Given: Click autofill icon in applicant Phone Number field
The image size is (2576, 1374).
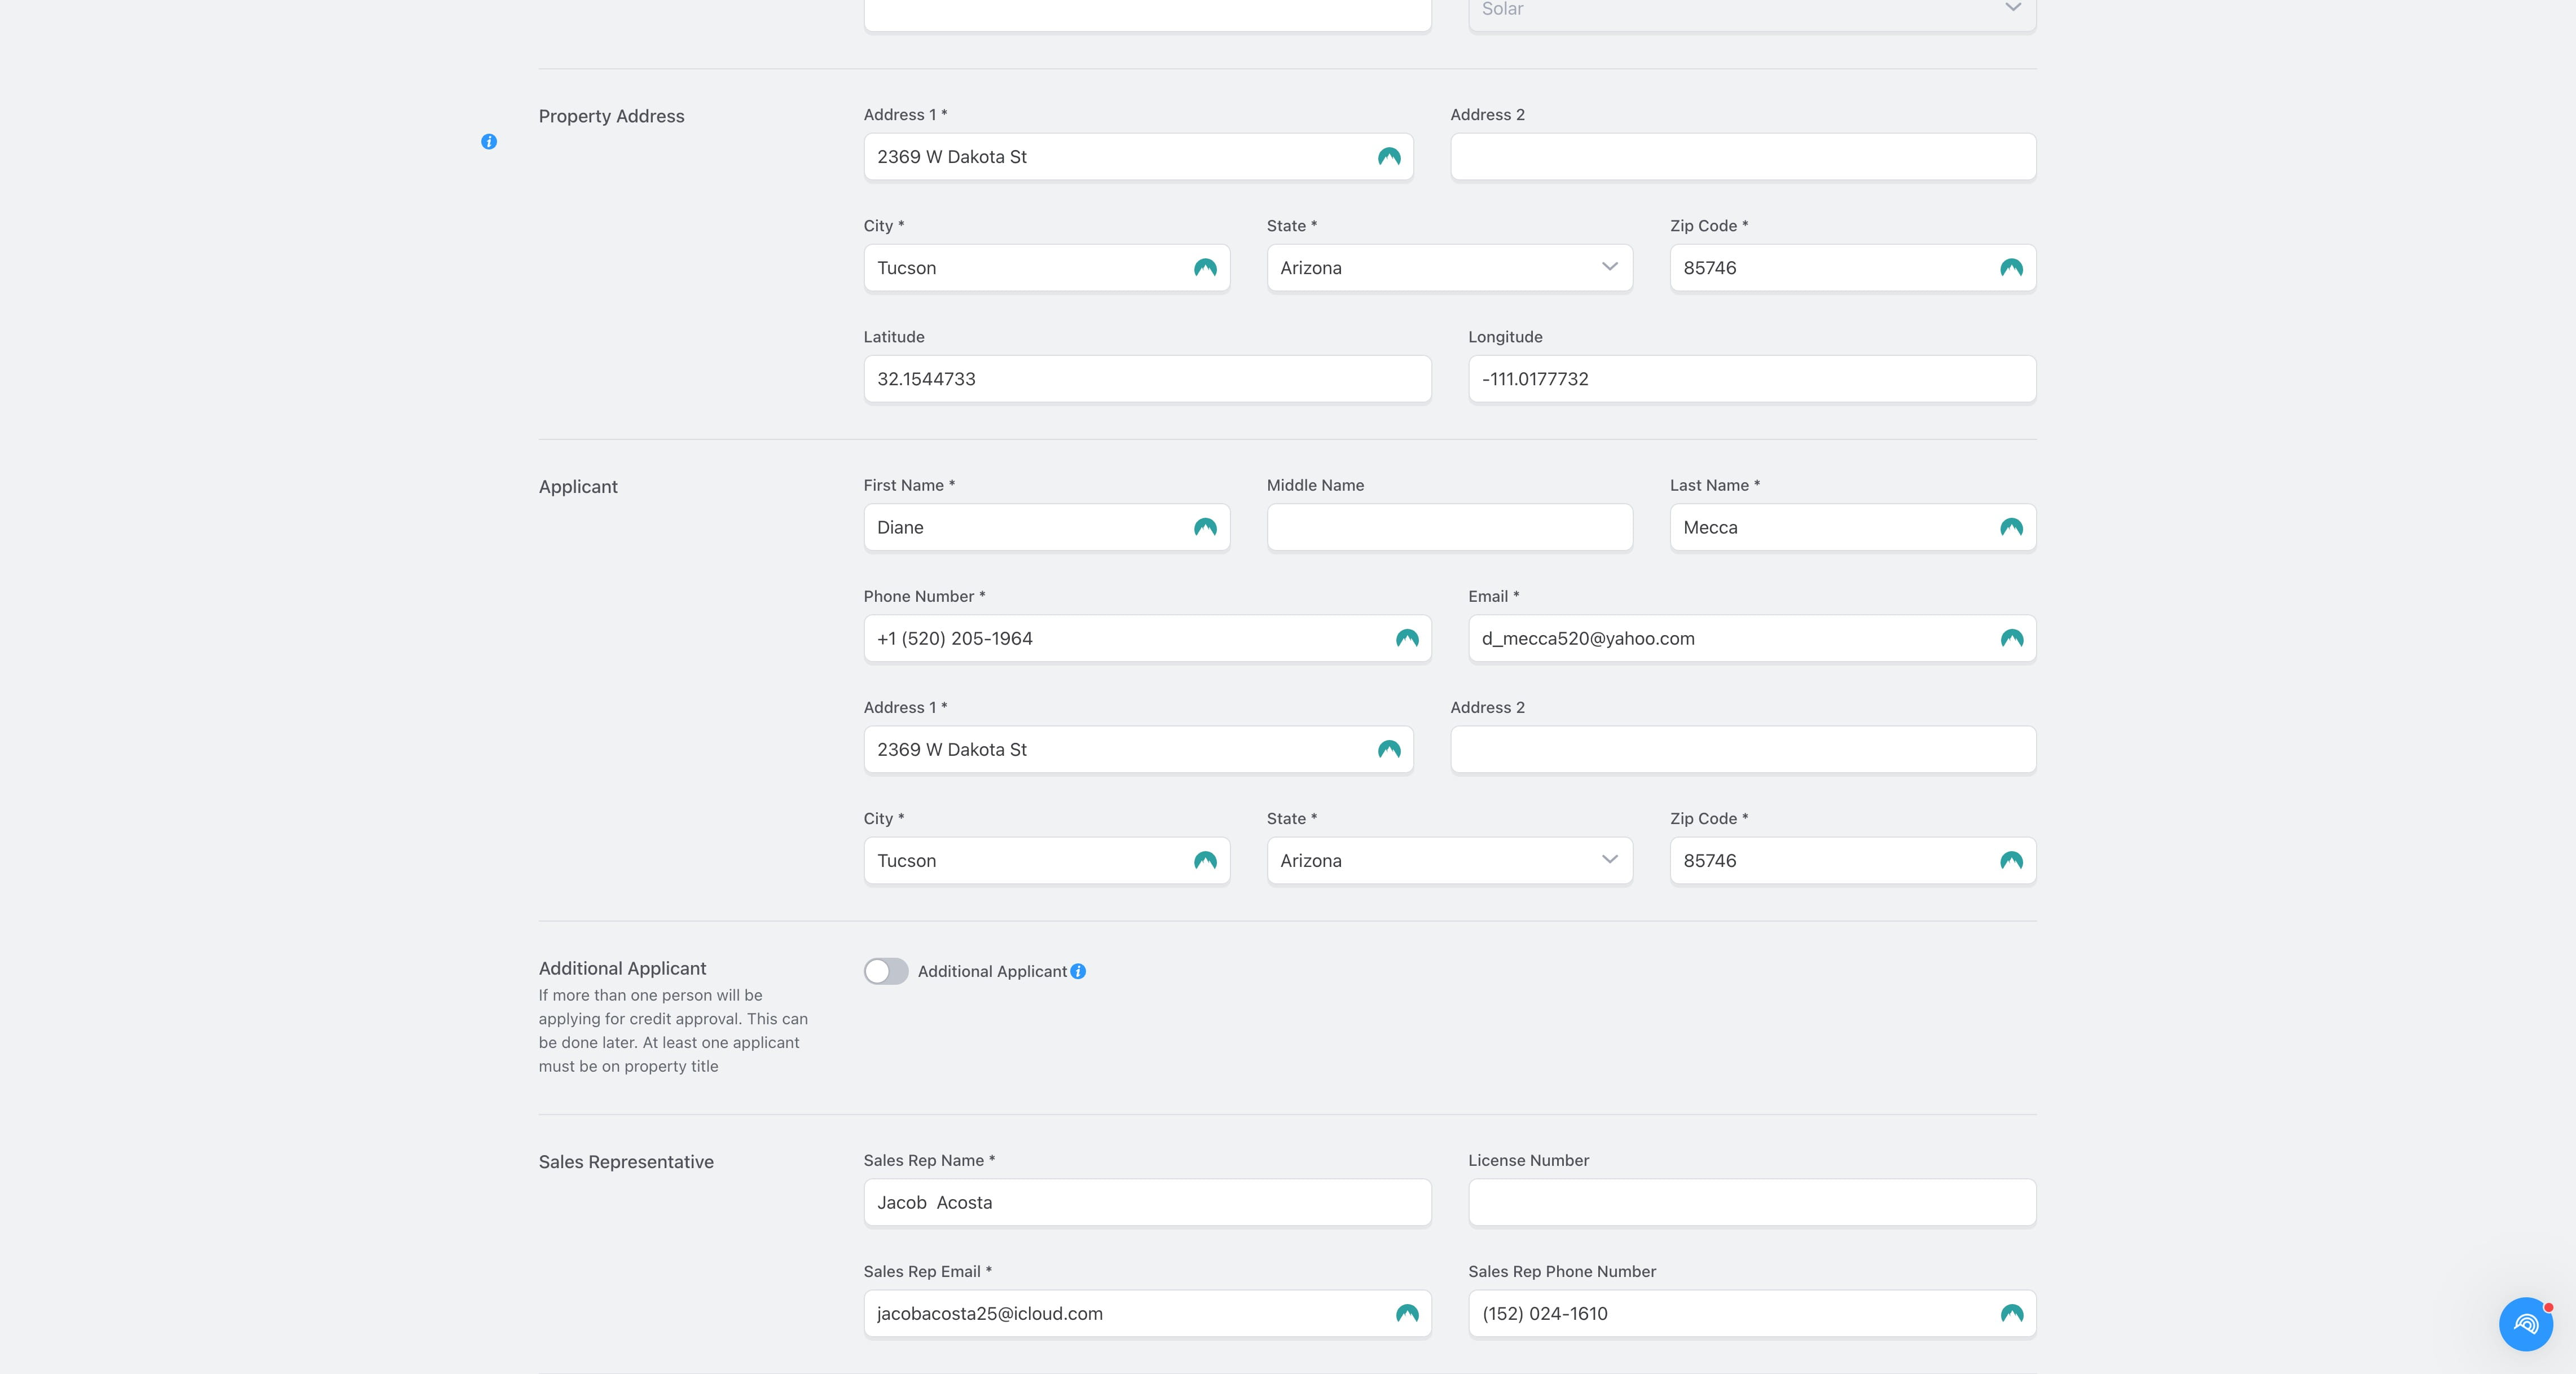Looking at the screenshot, I should click(1407, 638).
